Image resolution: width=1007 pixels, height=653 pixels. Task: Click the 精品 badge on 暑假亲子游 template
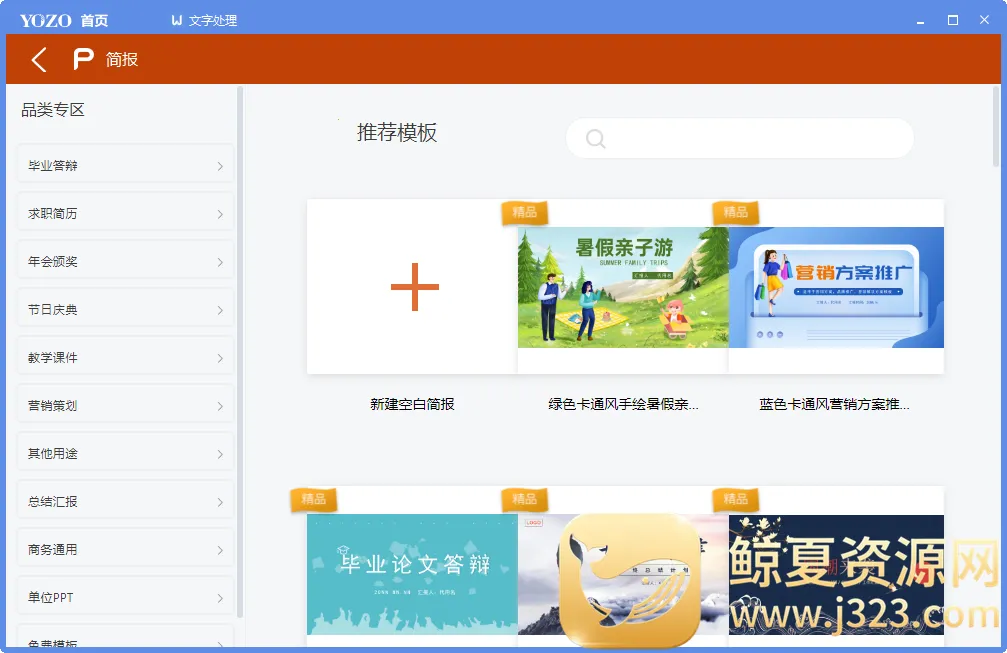(x=525, y=212)
